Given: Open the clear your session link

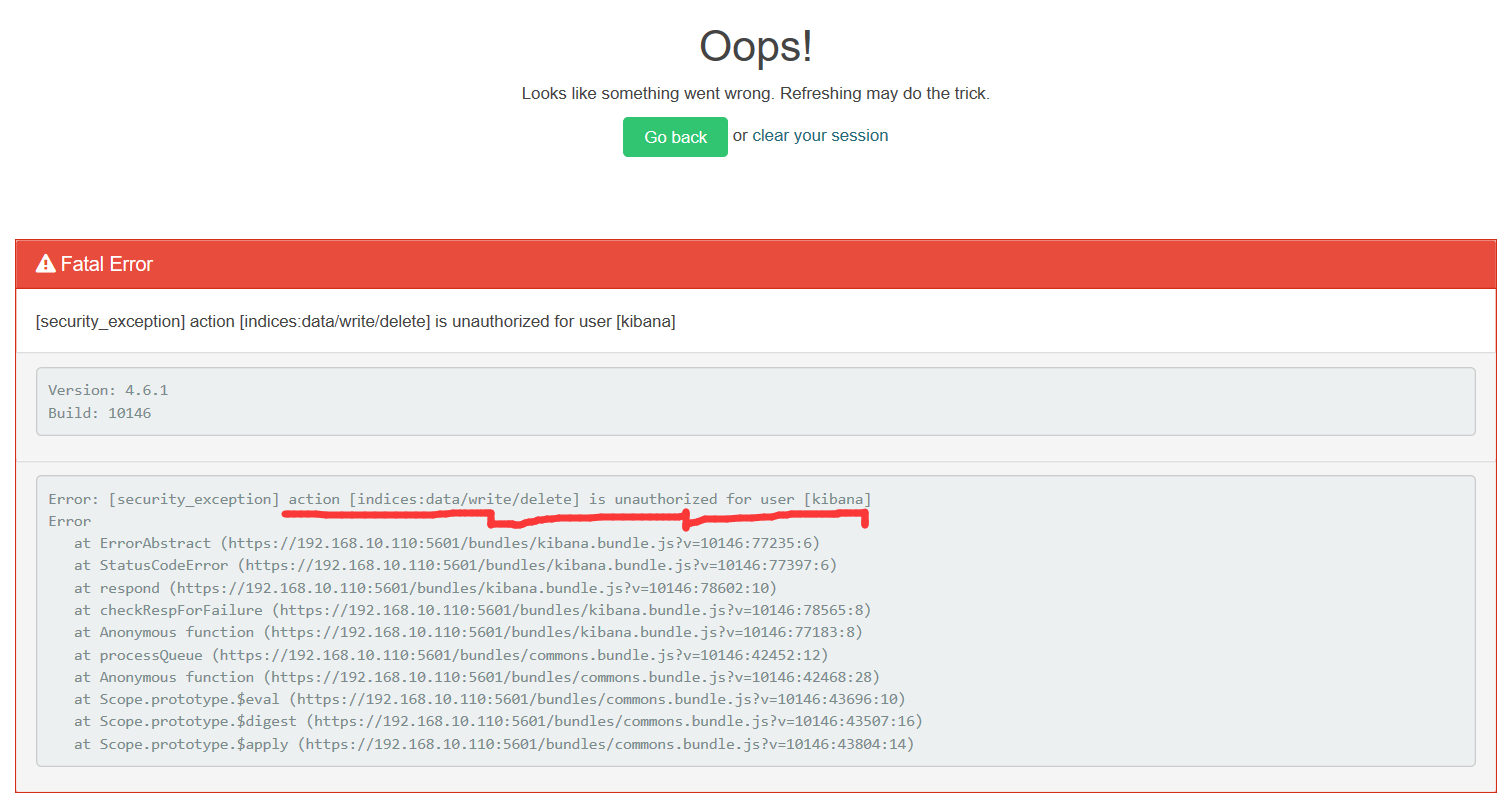Looking at the screenshot, I should (820, 135).
